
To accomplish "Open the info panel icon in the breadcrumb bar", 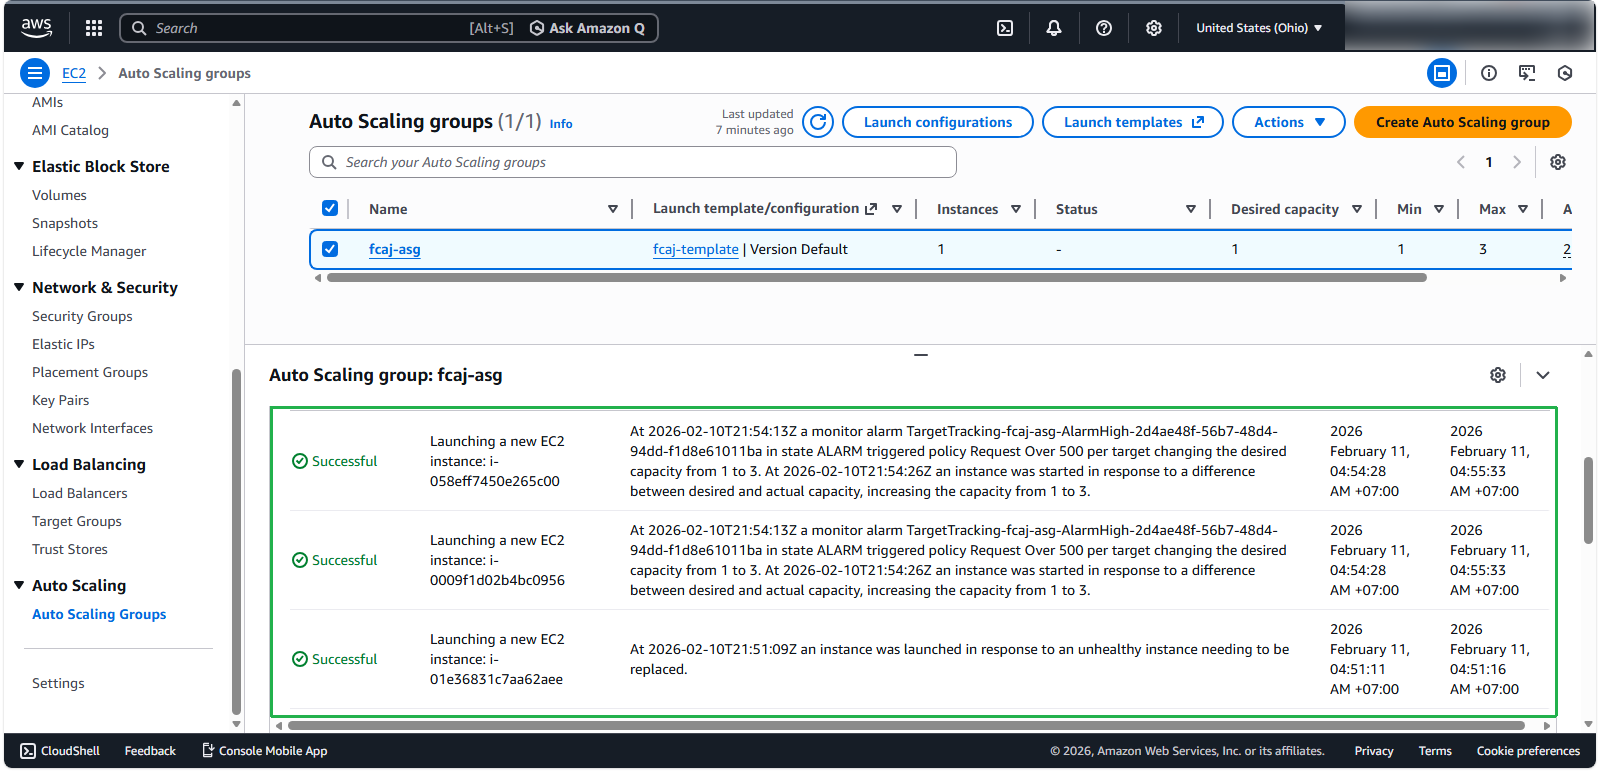I will pyautogui.click(x=1489, y=73).
